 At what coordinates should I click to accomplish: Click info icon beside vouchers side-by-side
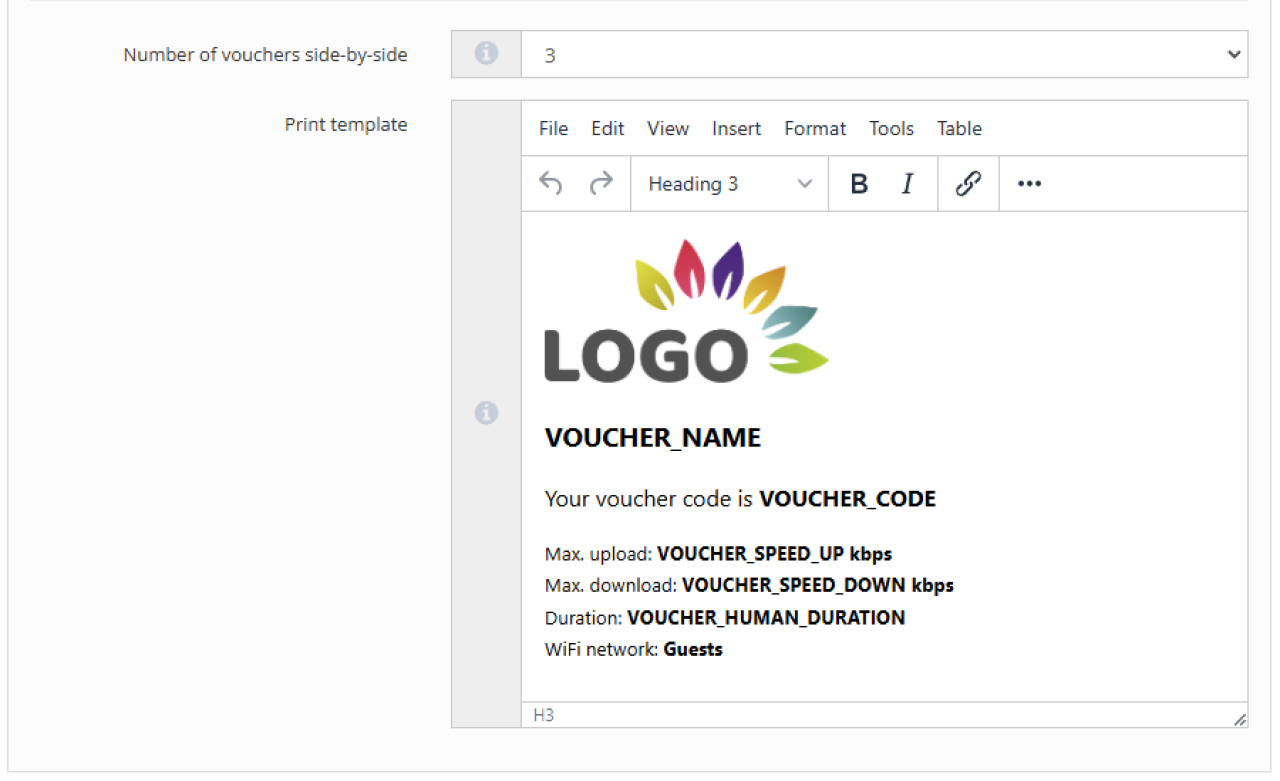pyautogui.click(x=486, y=54)
